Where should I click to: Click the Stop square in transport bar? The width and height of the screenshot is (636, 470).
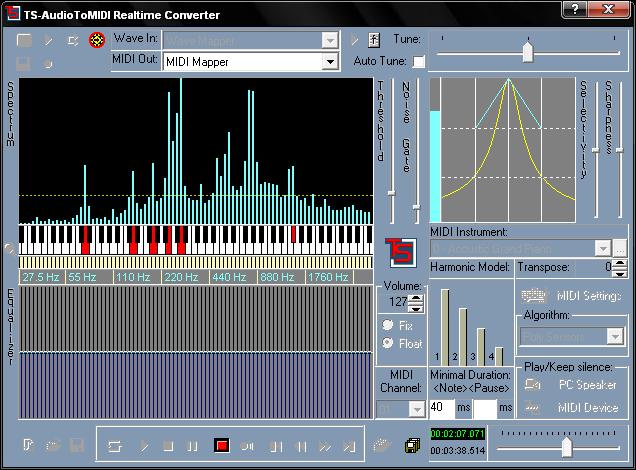168,446
